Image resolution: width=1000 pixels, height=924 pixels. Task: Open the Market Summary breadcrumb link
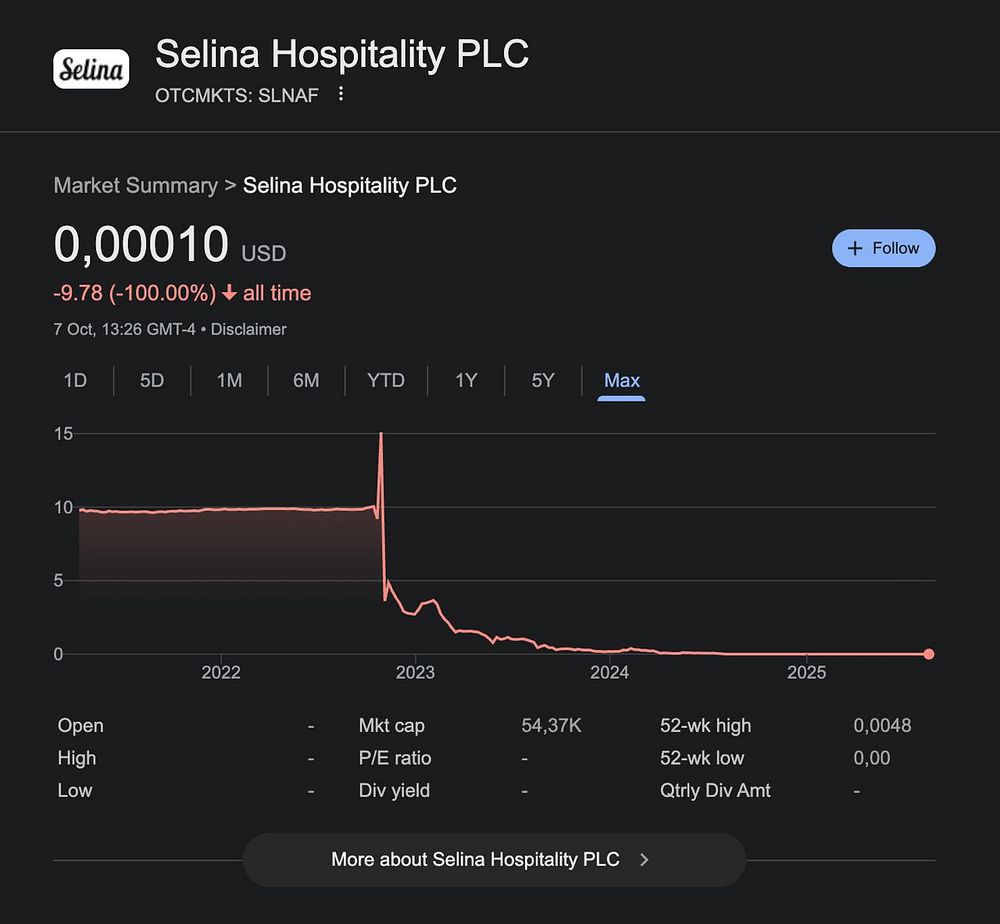(135, 185)
